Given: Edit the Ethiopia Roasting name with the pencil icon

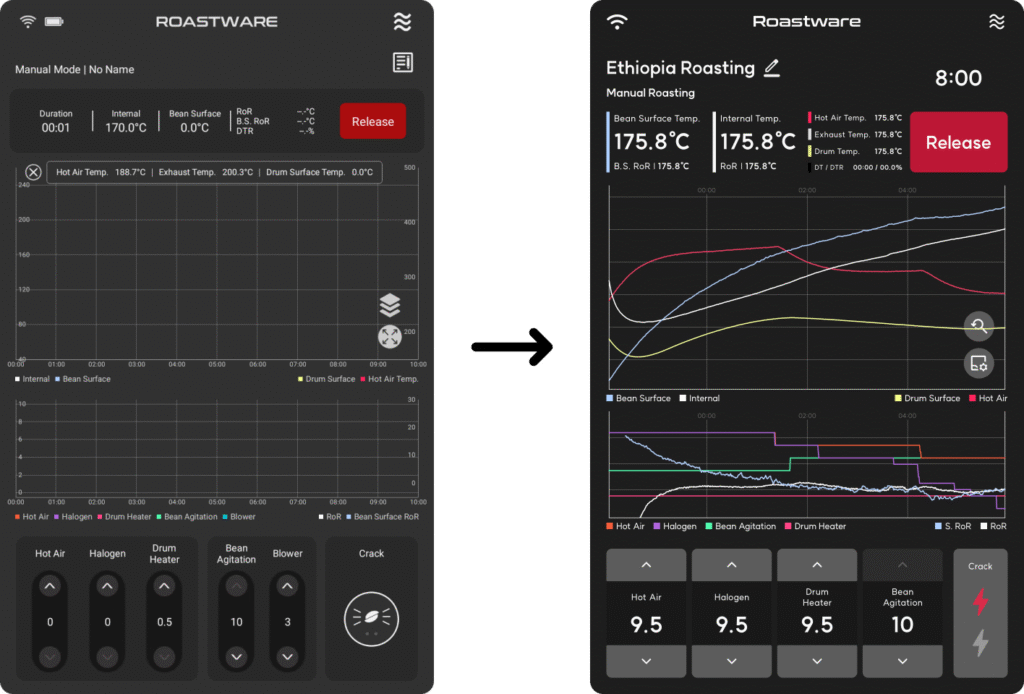Looking at the screenshot, I should 772,68.
